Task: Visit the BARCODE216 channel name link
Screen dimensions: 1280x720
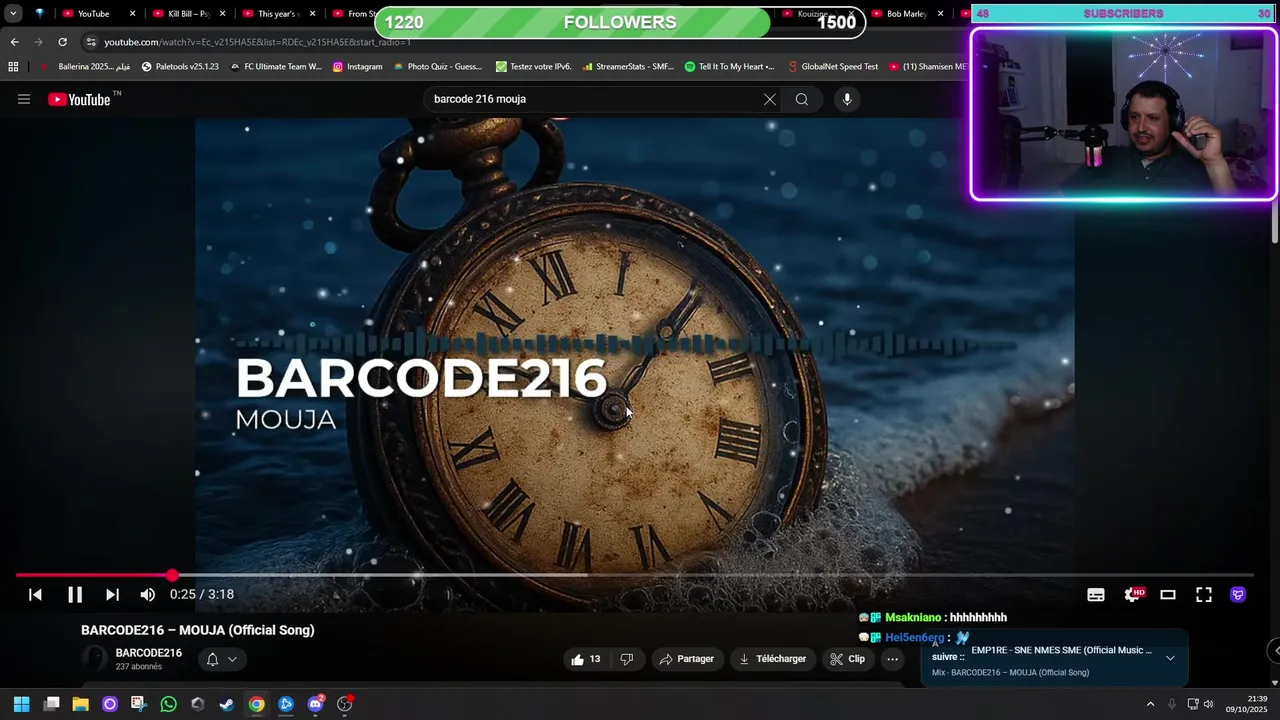Action: [x=148, y=653]
